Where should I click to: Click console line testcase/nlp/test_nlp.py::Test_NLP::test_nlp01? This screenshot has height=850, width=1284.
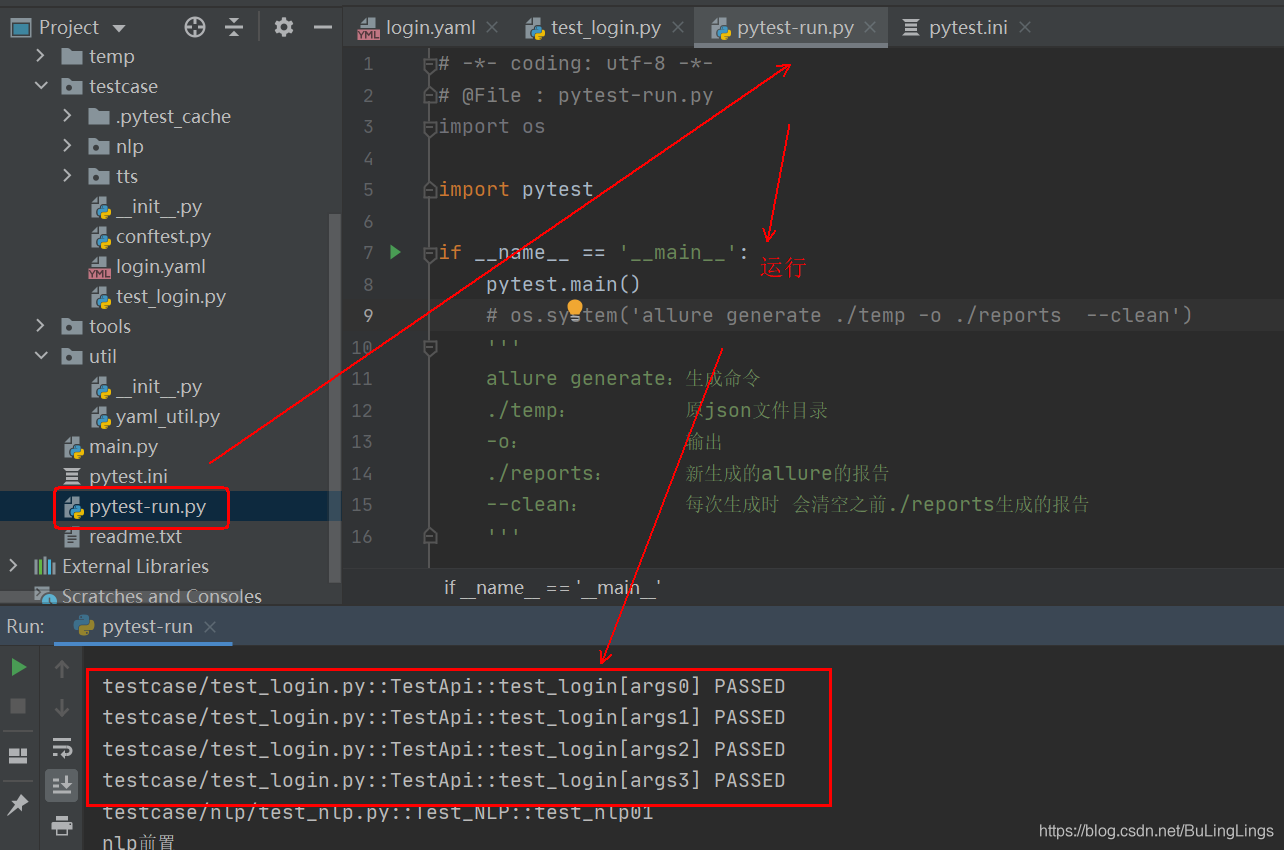point(378,812)
